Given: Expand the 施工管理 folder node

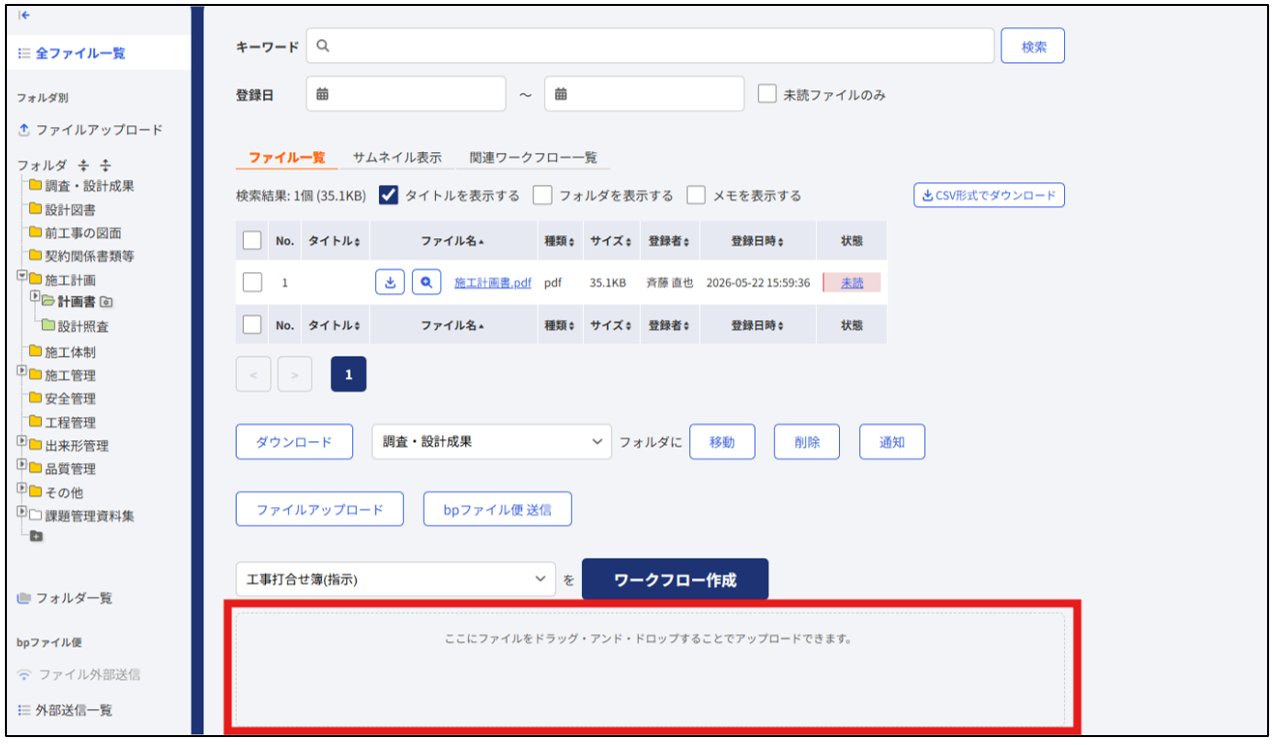Looking at the screenshot, I should click(22, 371).
